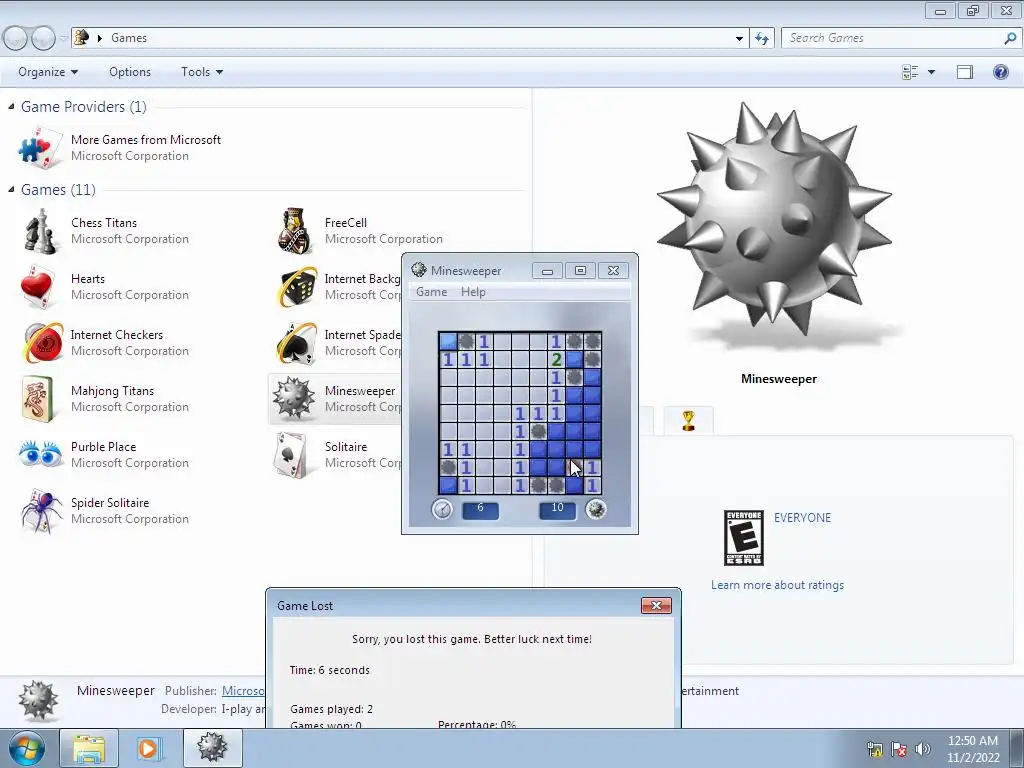
Task: Select the Minesweeper icon in games list
Action: pos(294,398)
